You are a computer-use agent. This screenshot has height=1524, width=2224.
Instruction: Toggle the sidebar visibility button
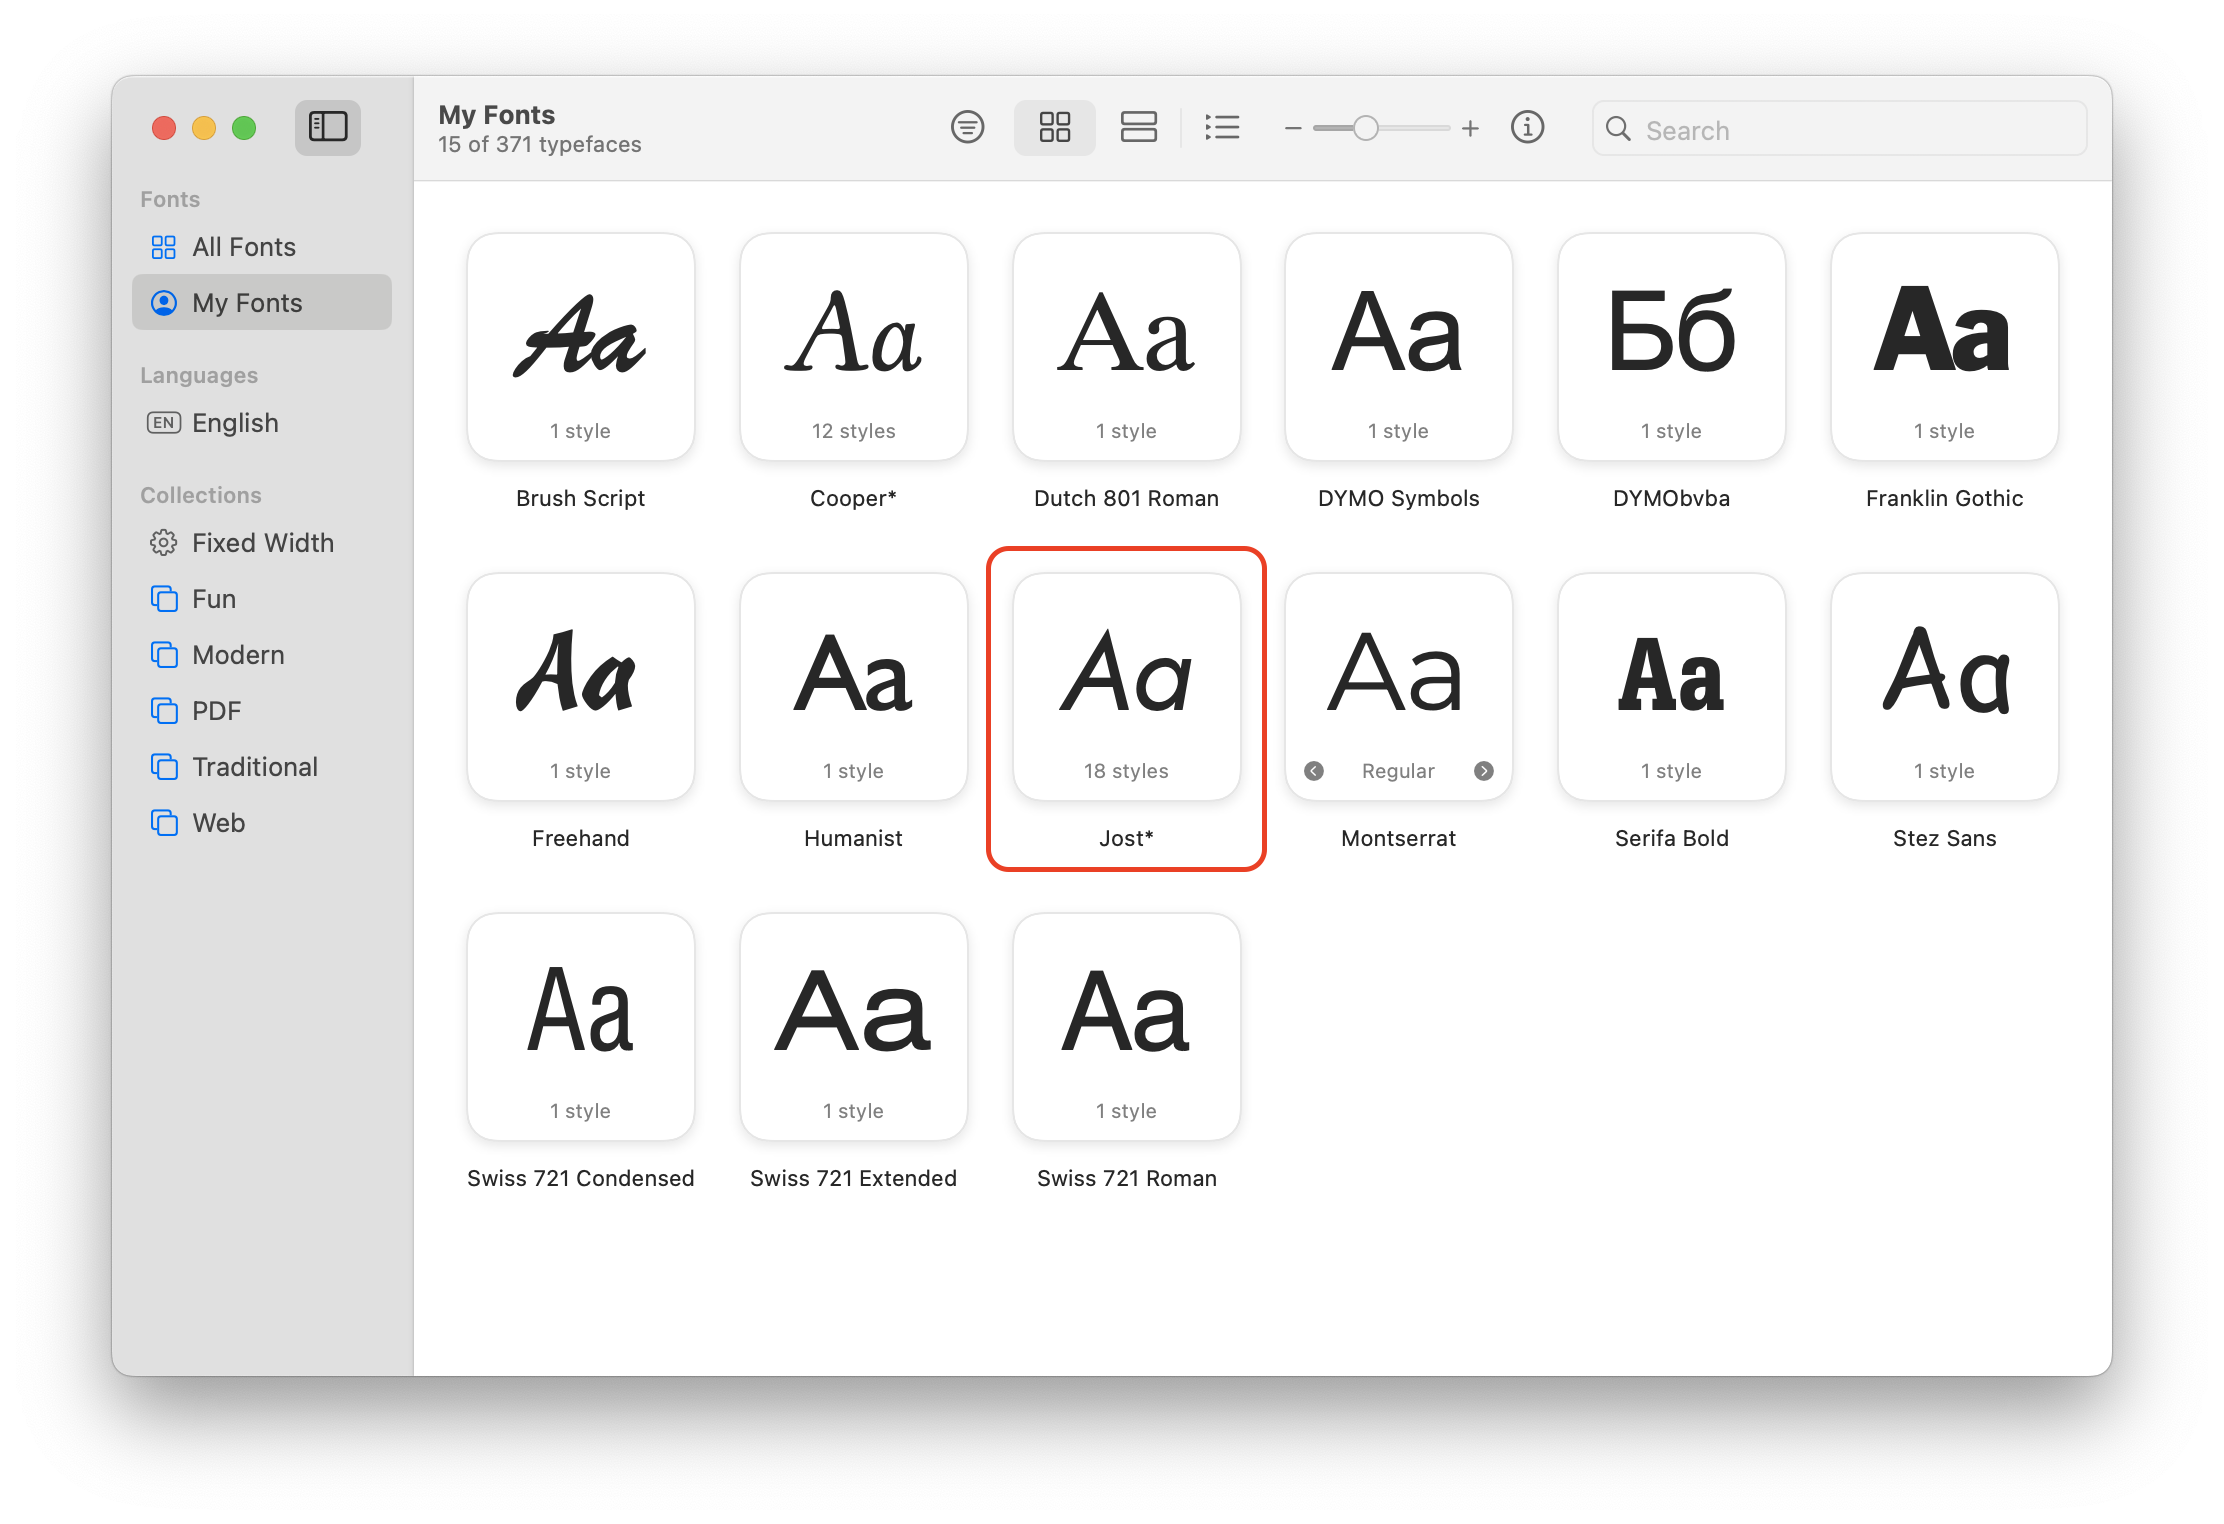click(327, 127)
